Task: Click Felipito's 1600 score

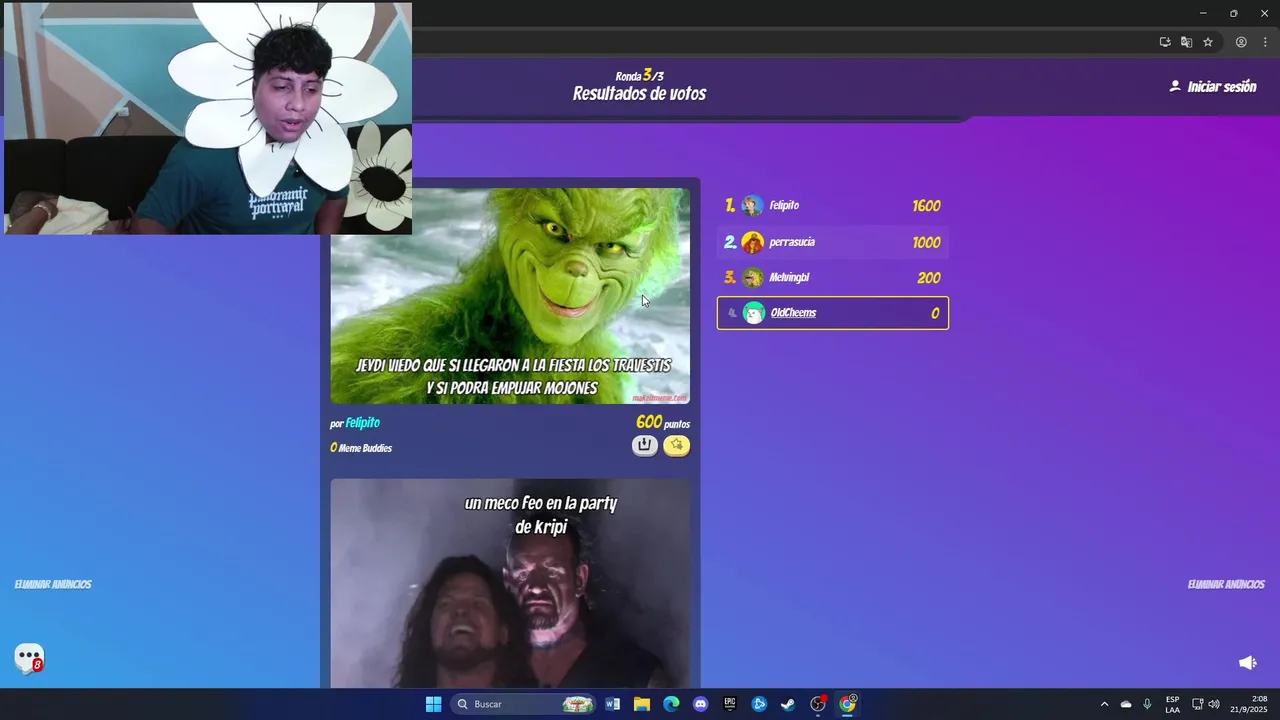Action: tap(926, 206)
